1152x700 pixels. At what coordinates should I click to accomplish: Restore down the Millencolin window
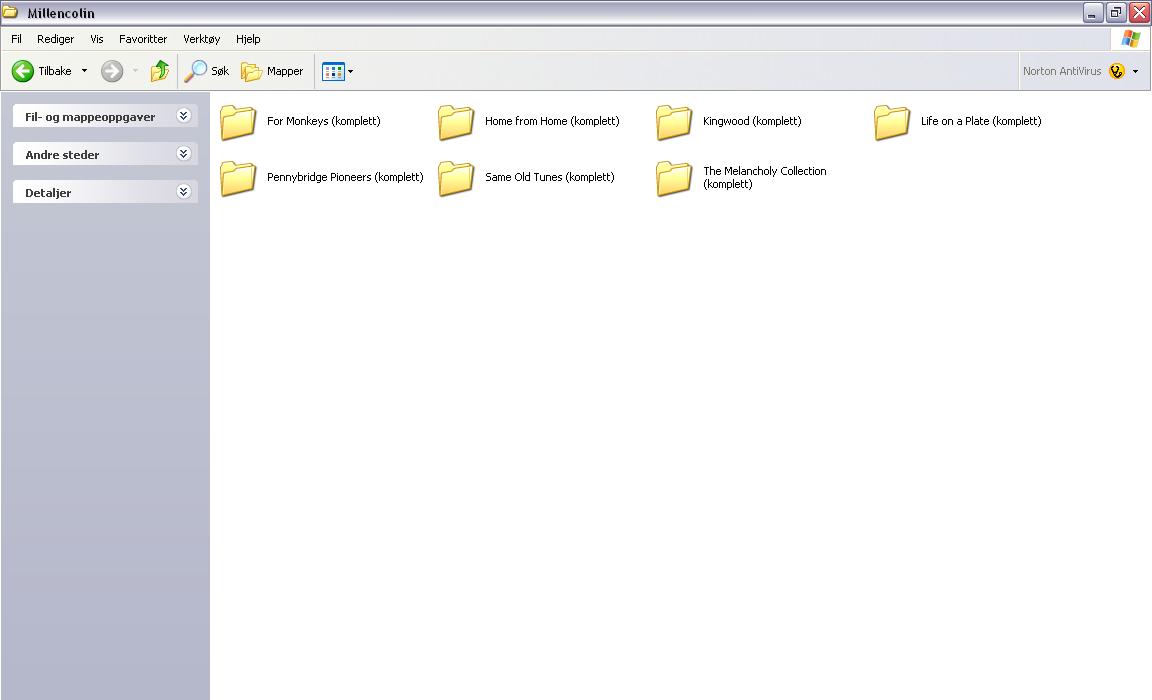click(1116, 12)
